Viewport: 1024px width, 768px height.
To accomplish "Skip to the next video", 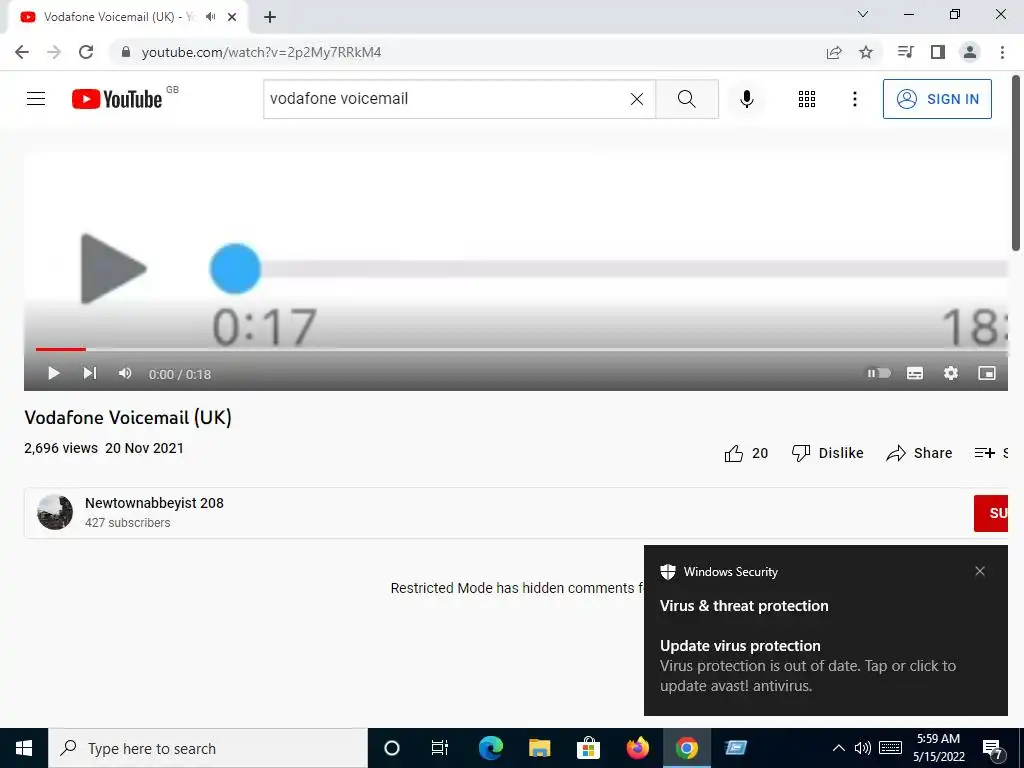I will 89,373.
